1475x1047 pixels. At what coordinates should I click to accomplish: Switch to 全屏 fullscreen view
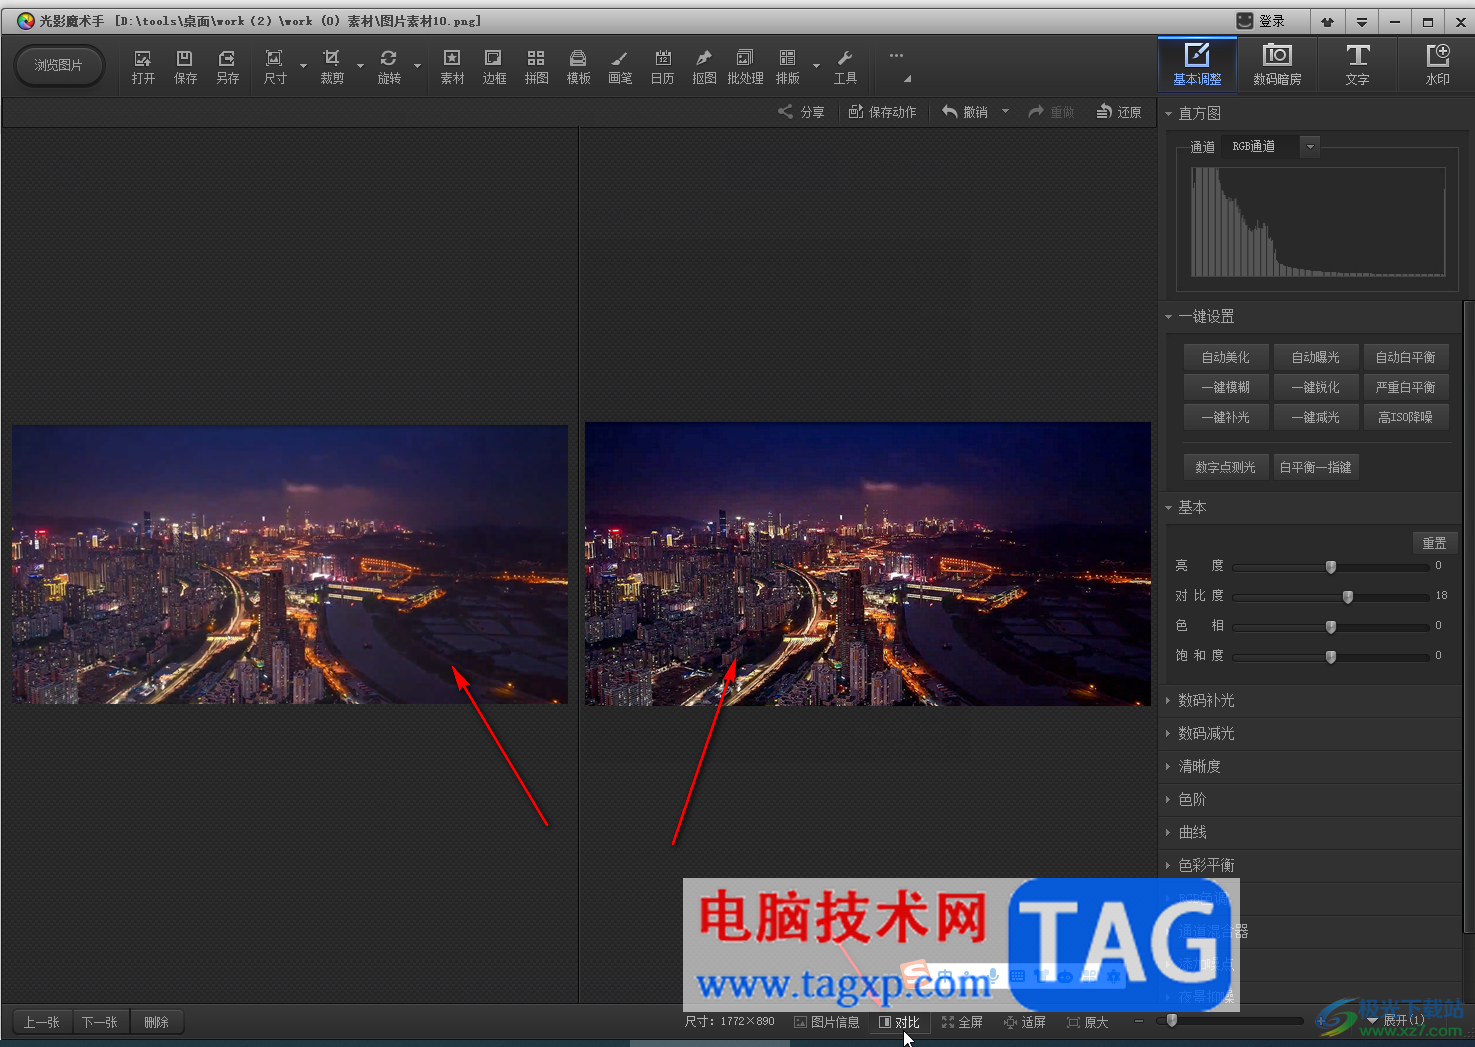tap(962, 1022)
